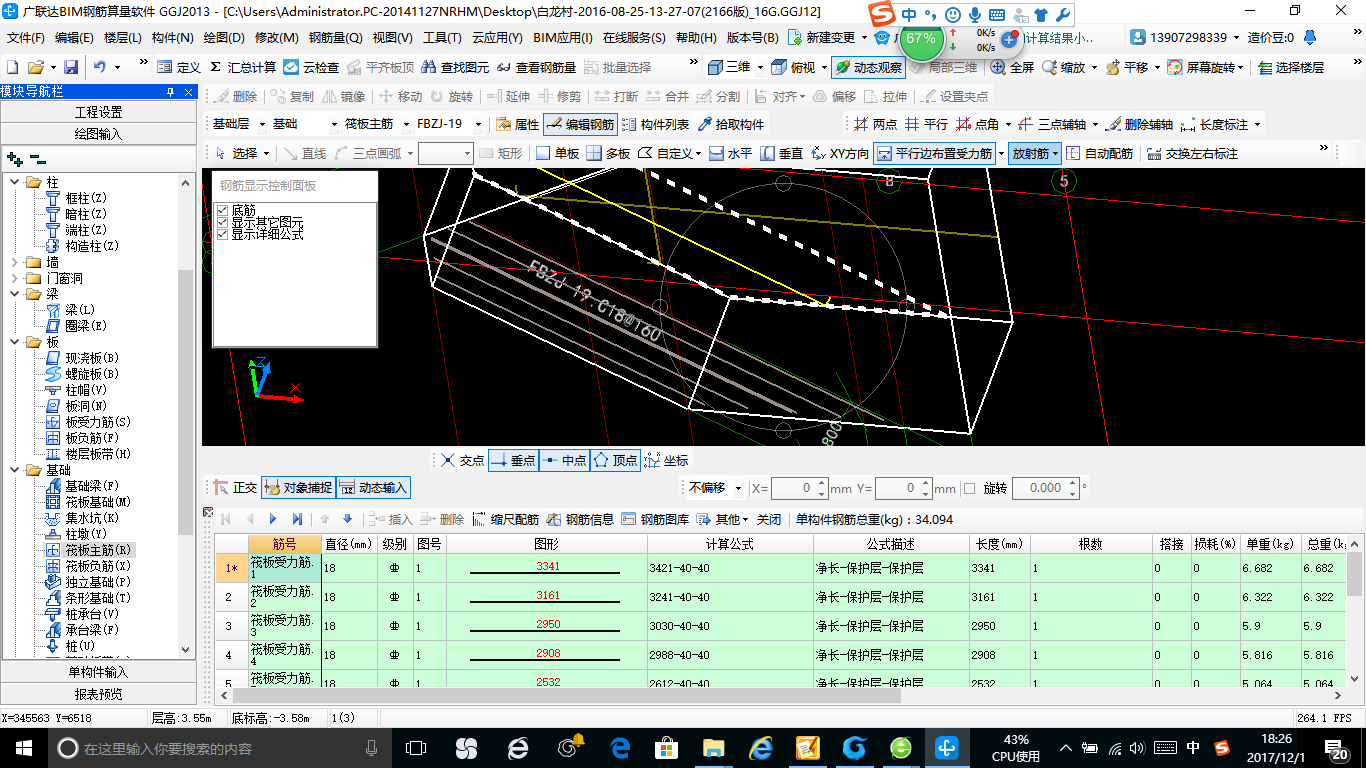1366x768 pixels.
Task: Click the save file icon
Action: click(71, 67)
